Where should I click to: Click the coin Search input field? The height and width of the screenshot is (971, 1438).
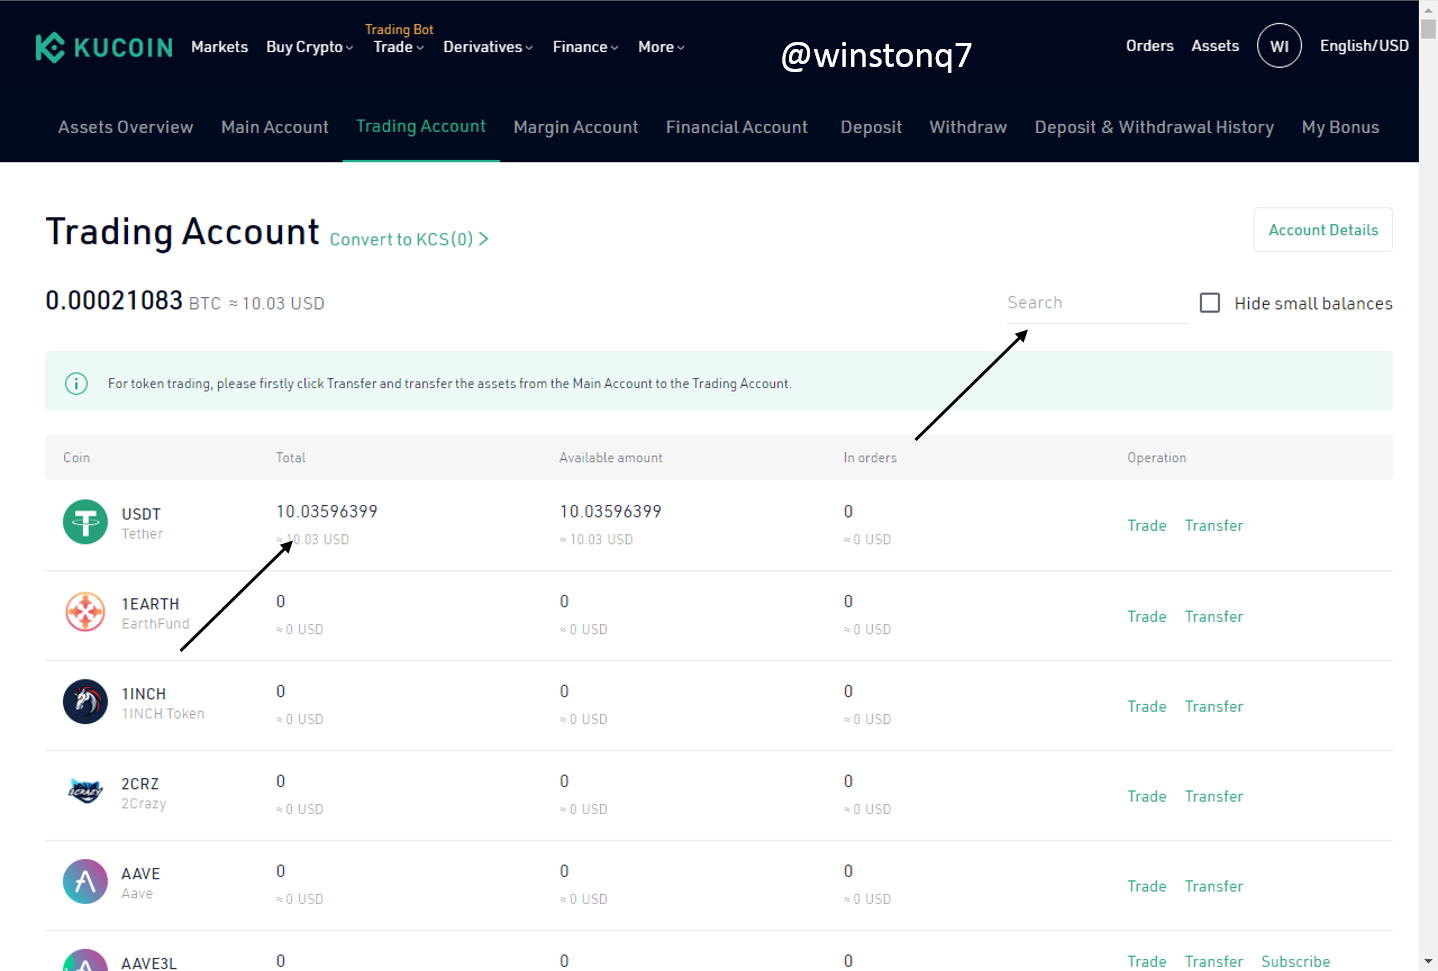click(x=1097, y=303)
